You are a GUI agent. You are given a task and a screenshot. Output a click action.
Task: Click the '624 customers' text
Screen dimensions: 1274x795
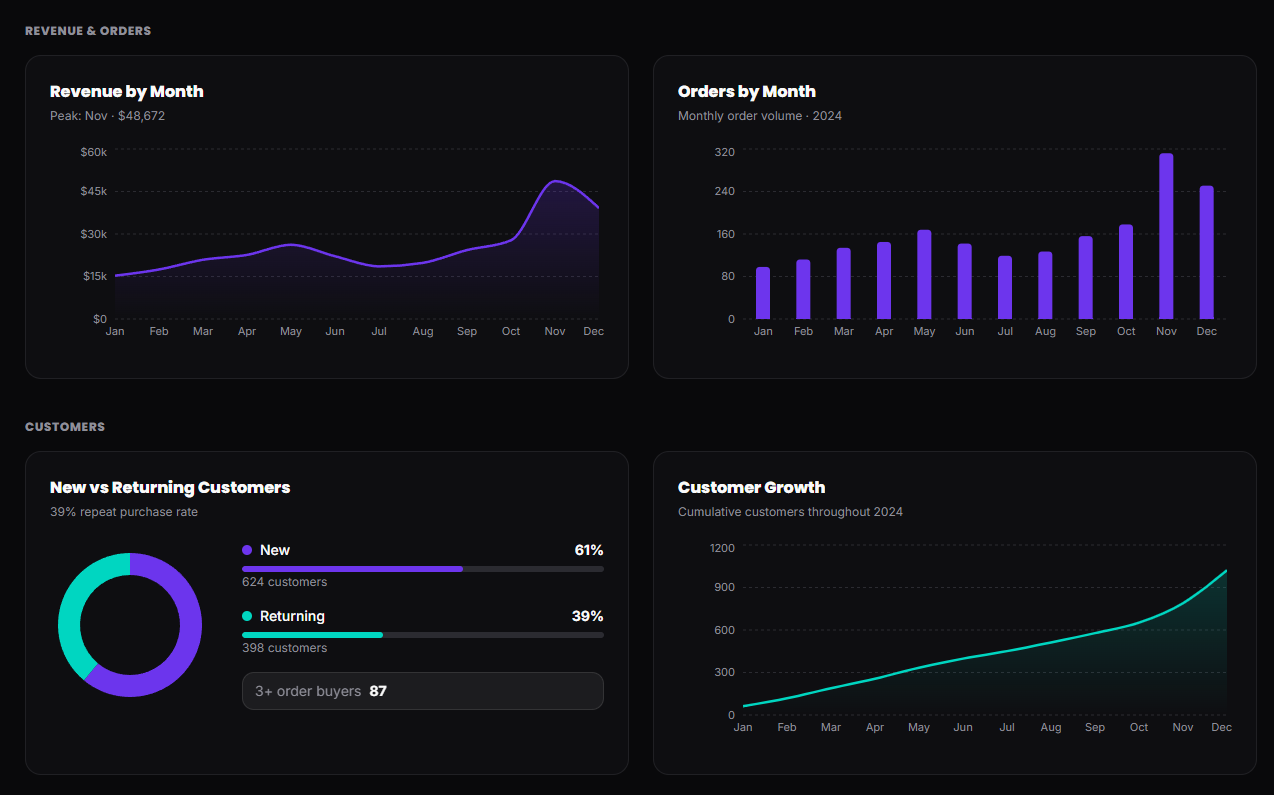[284, 582]
